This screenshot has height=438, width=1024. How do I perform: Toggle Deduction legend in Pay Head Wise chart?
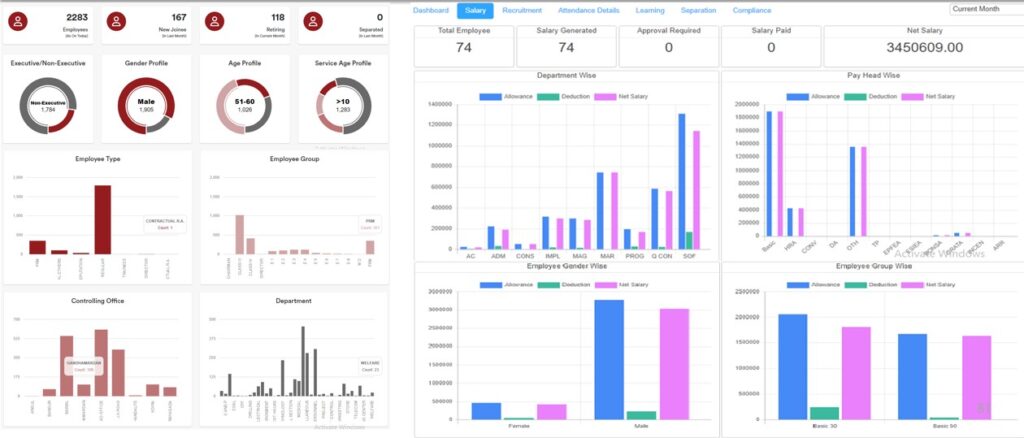click(877, 96)
